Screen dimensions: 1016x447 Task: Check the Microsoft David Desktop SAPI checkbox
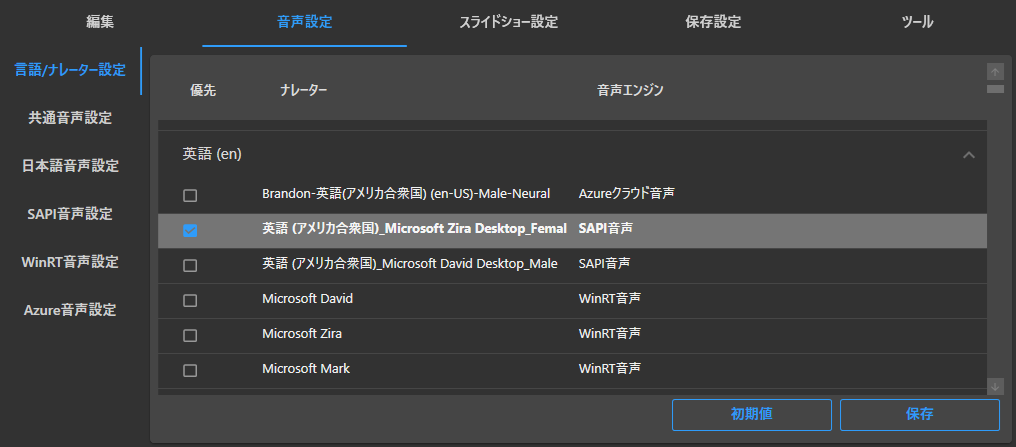(190, 266)
